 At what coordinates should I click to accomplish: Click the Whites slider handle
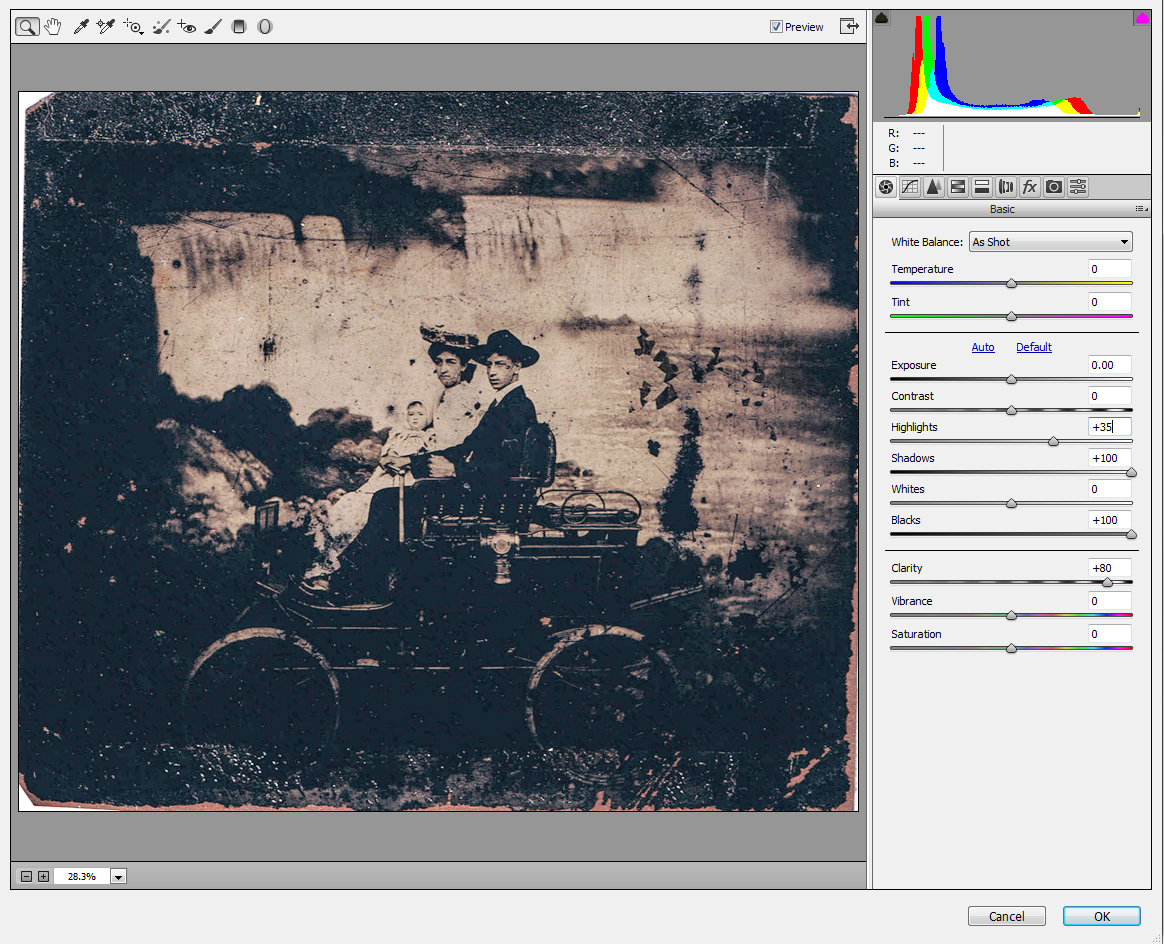click(x=1011, y=503)
